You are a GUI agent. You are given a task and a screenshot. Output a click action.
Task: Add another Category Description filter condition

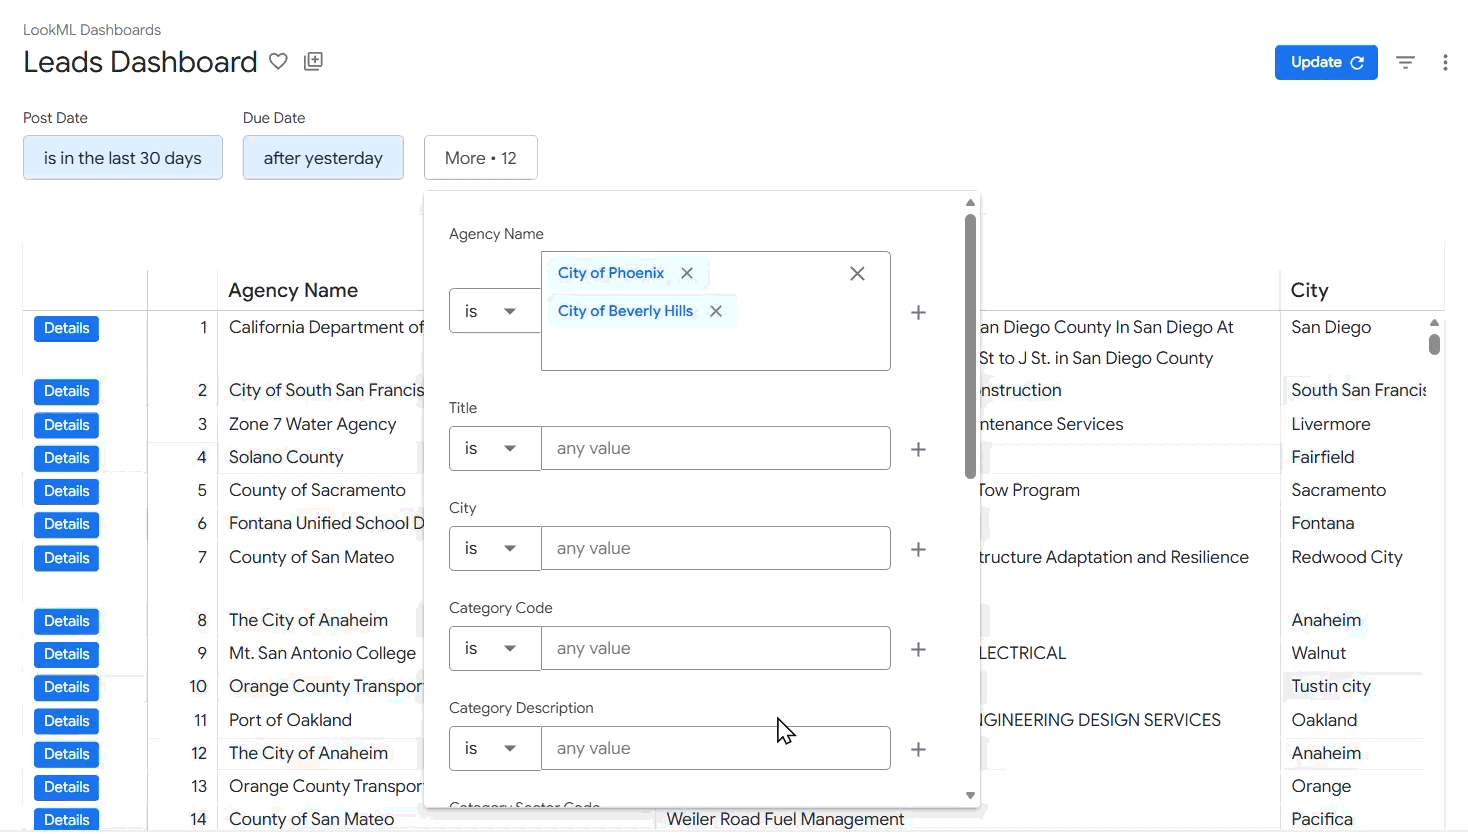pos(918,749)
